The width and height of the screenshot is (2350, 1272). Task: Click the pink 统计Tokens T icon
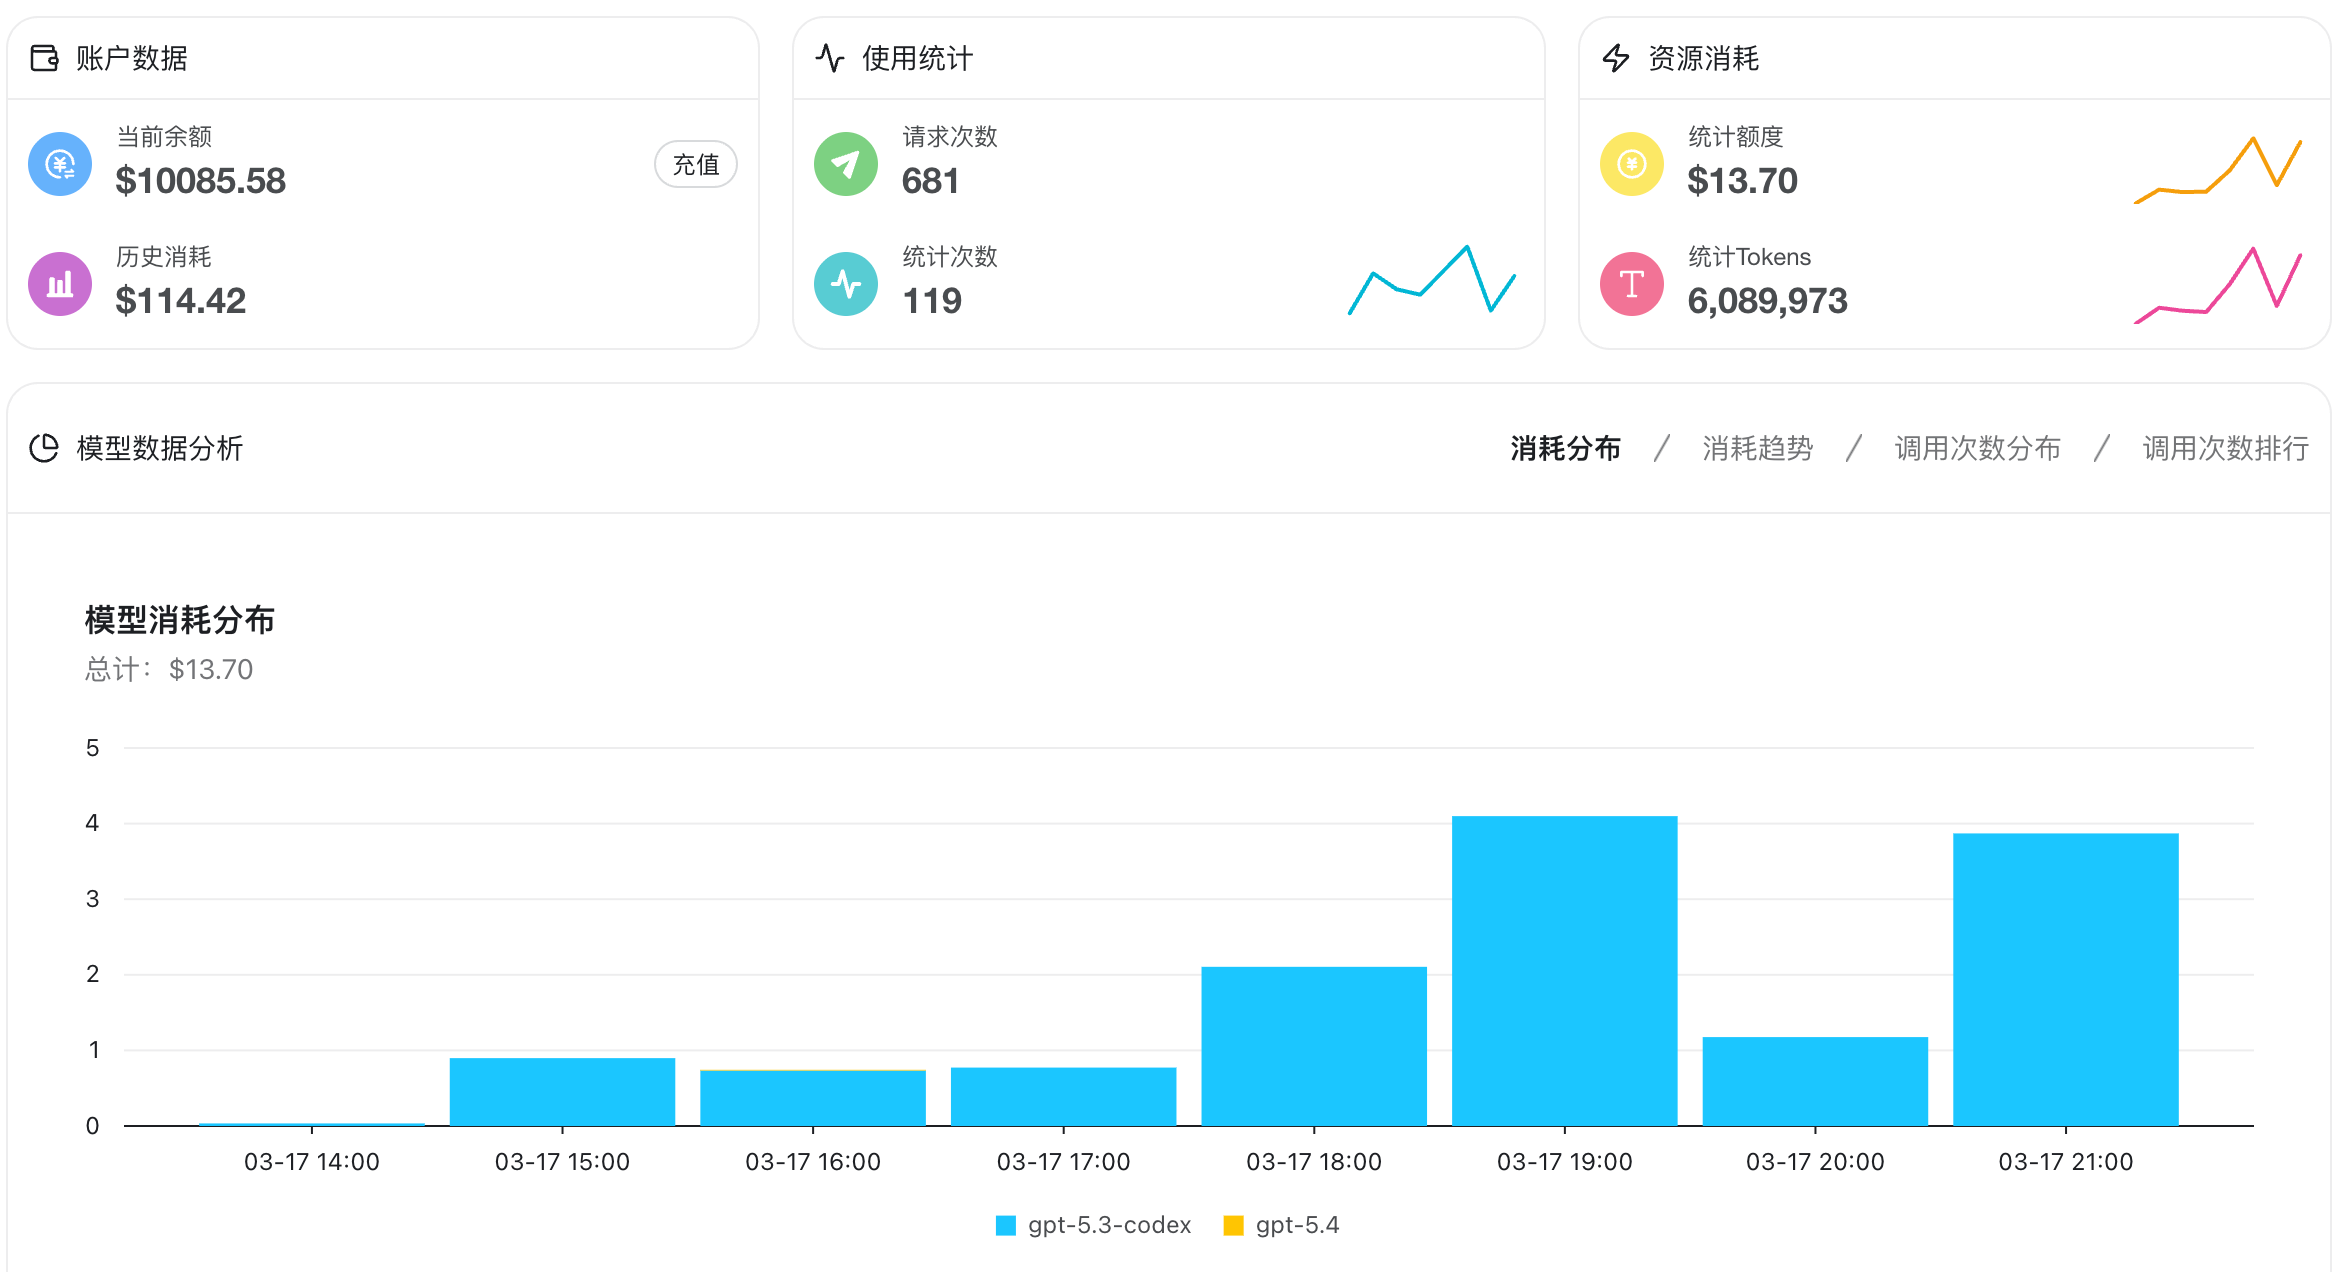(x=1632, y=284)
